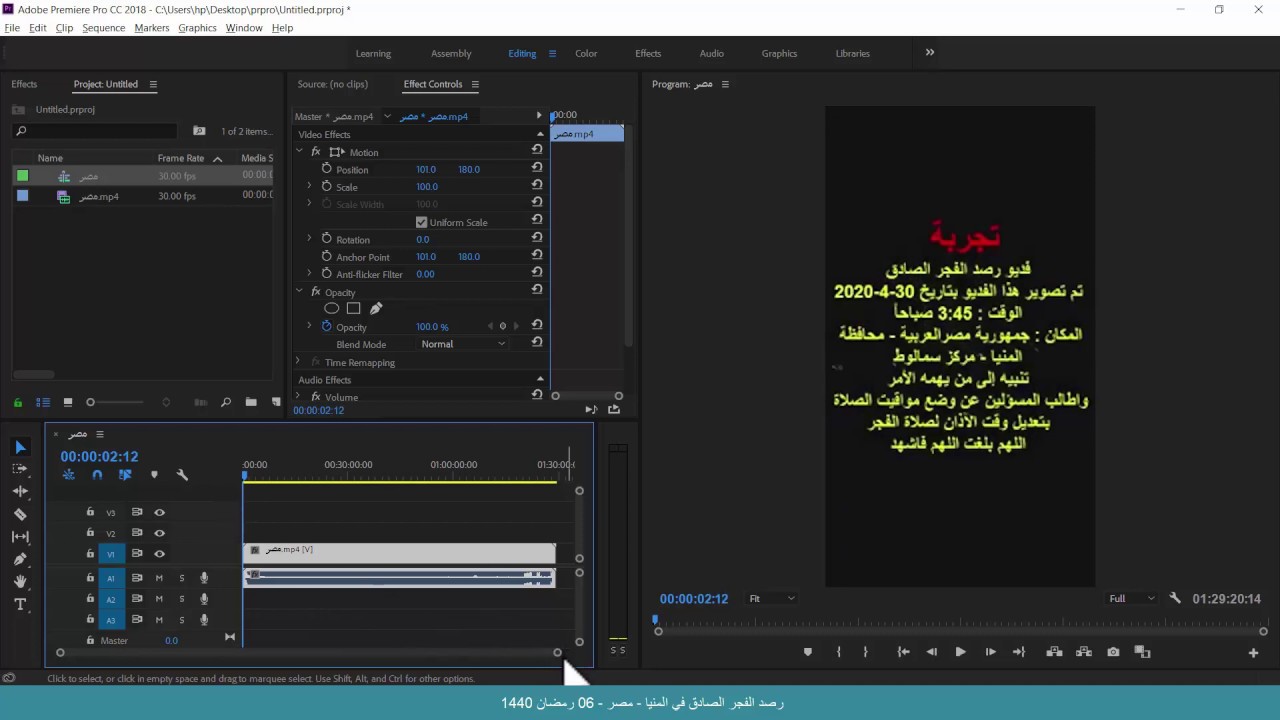Click New Bin folder icon in Project

(251, 402)
